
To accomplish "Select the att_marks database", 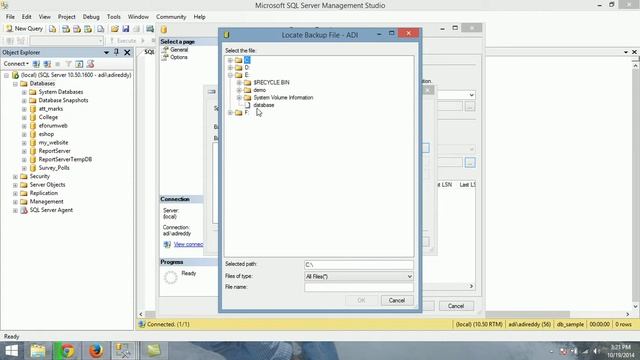I will click(51, 109).
